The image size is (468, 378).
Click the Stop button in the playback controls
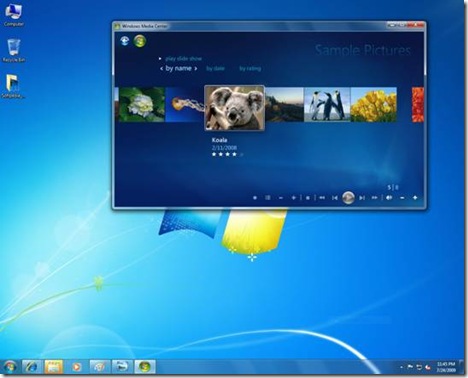(308, 198)
